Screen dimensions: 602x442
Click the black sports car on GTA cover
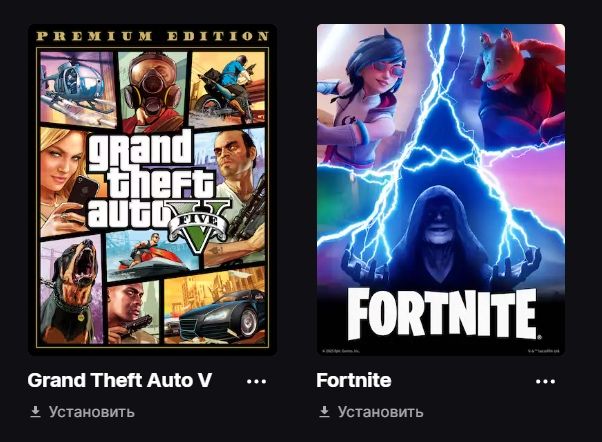click(x=225, y=320)
